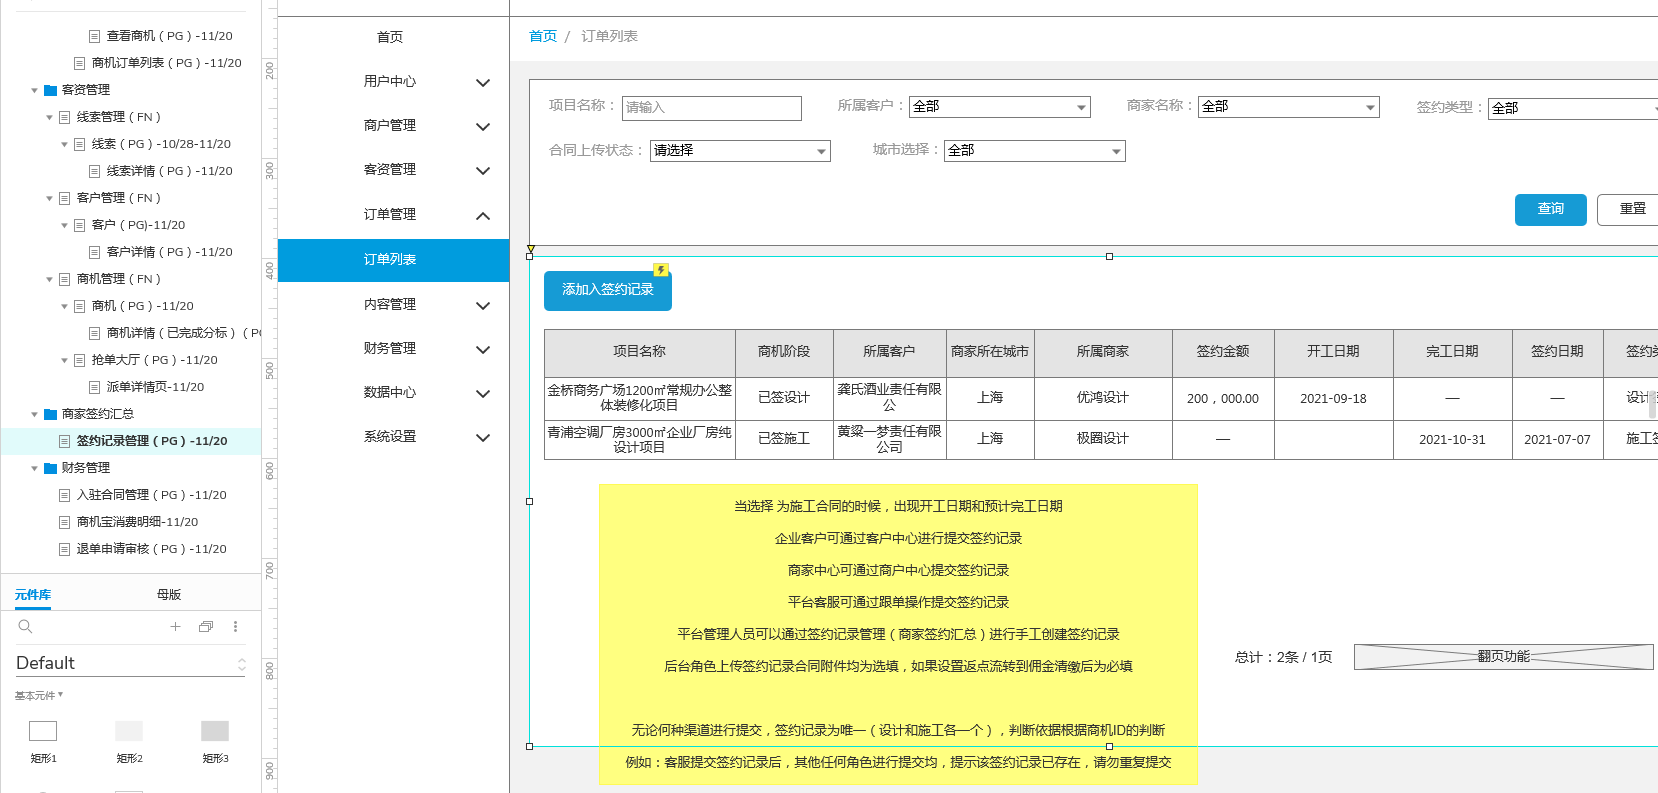Click the 总计:2条 / 1页 label
Screen dimensions: 1658x793
1283,657
